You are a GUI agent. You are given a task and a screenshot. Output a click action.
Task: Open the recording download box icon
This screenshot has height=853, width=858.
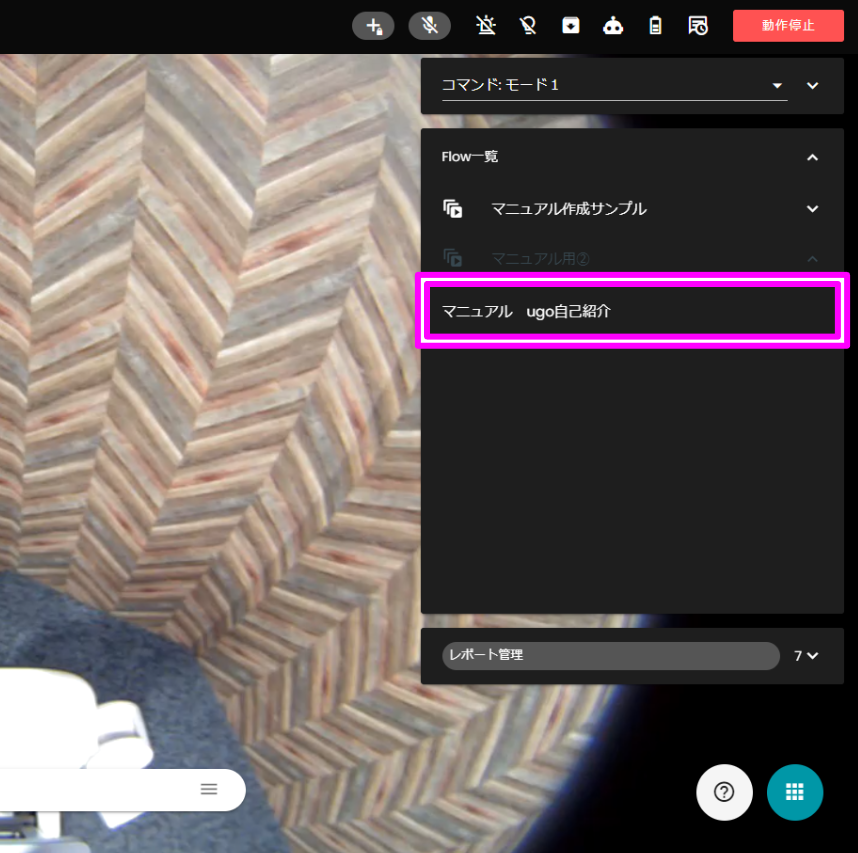[570, 25]
